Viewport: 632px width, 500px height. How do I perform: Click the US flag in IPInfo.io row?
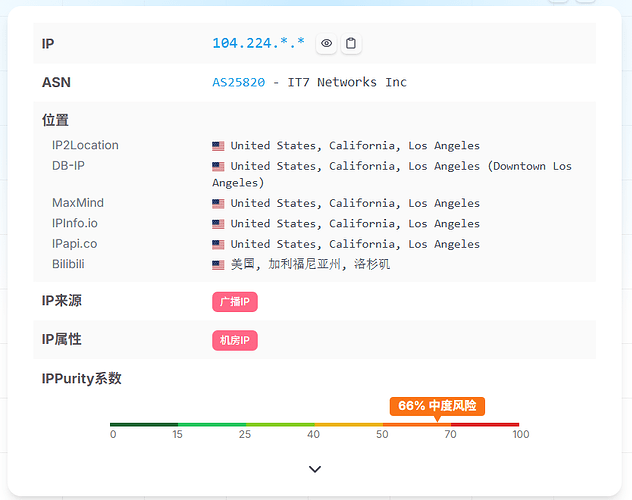point(218,224)
